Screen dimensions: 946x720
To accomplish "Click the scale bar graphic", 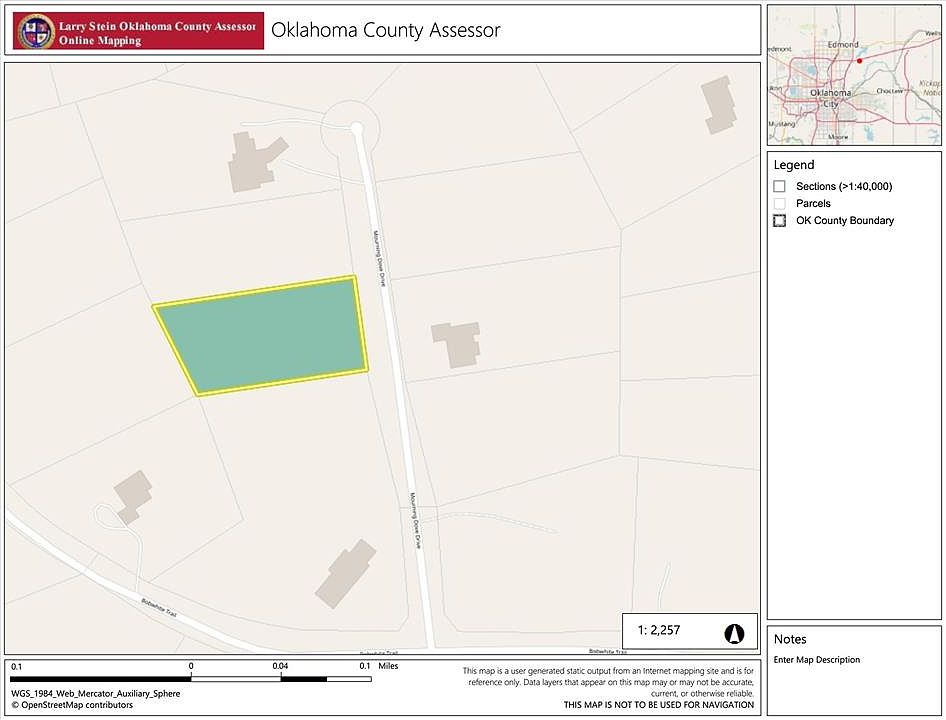I will (x=191, y=679).
